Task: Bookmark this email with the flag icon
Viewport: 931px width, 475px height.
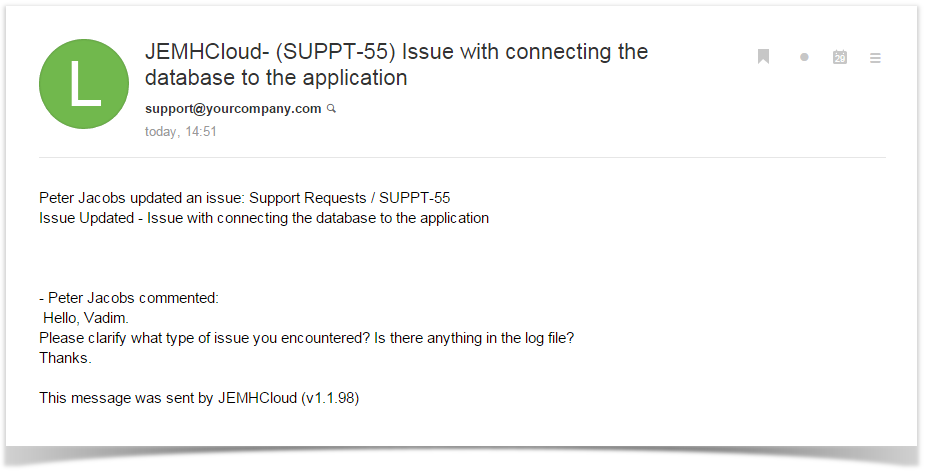Action: [x=763, y=57]
